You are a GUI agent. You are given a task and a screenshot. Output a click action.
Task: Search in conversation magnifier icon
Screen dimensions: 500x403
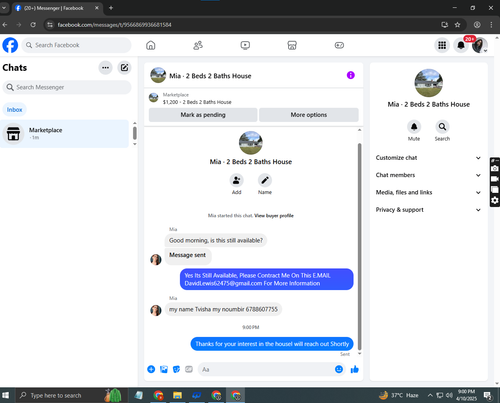click(442, 127)
